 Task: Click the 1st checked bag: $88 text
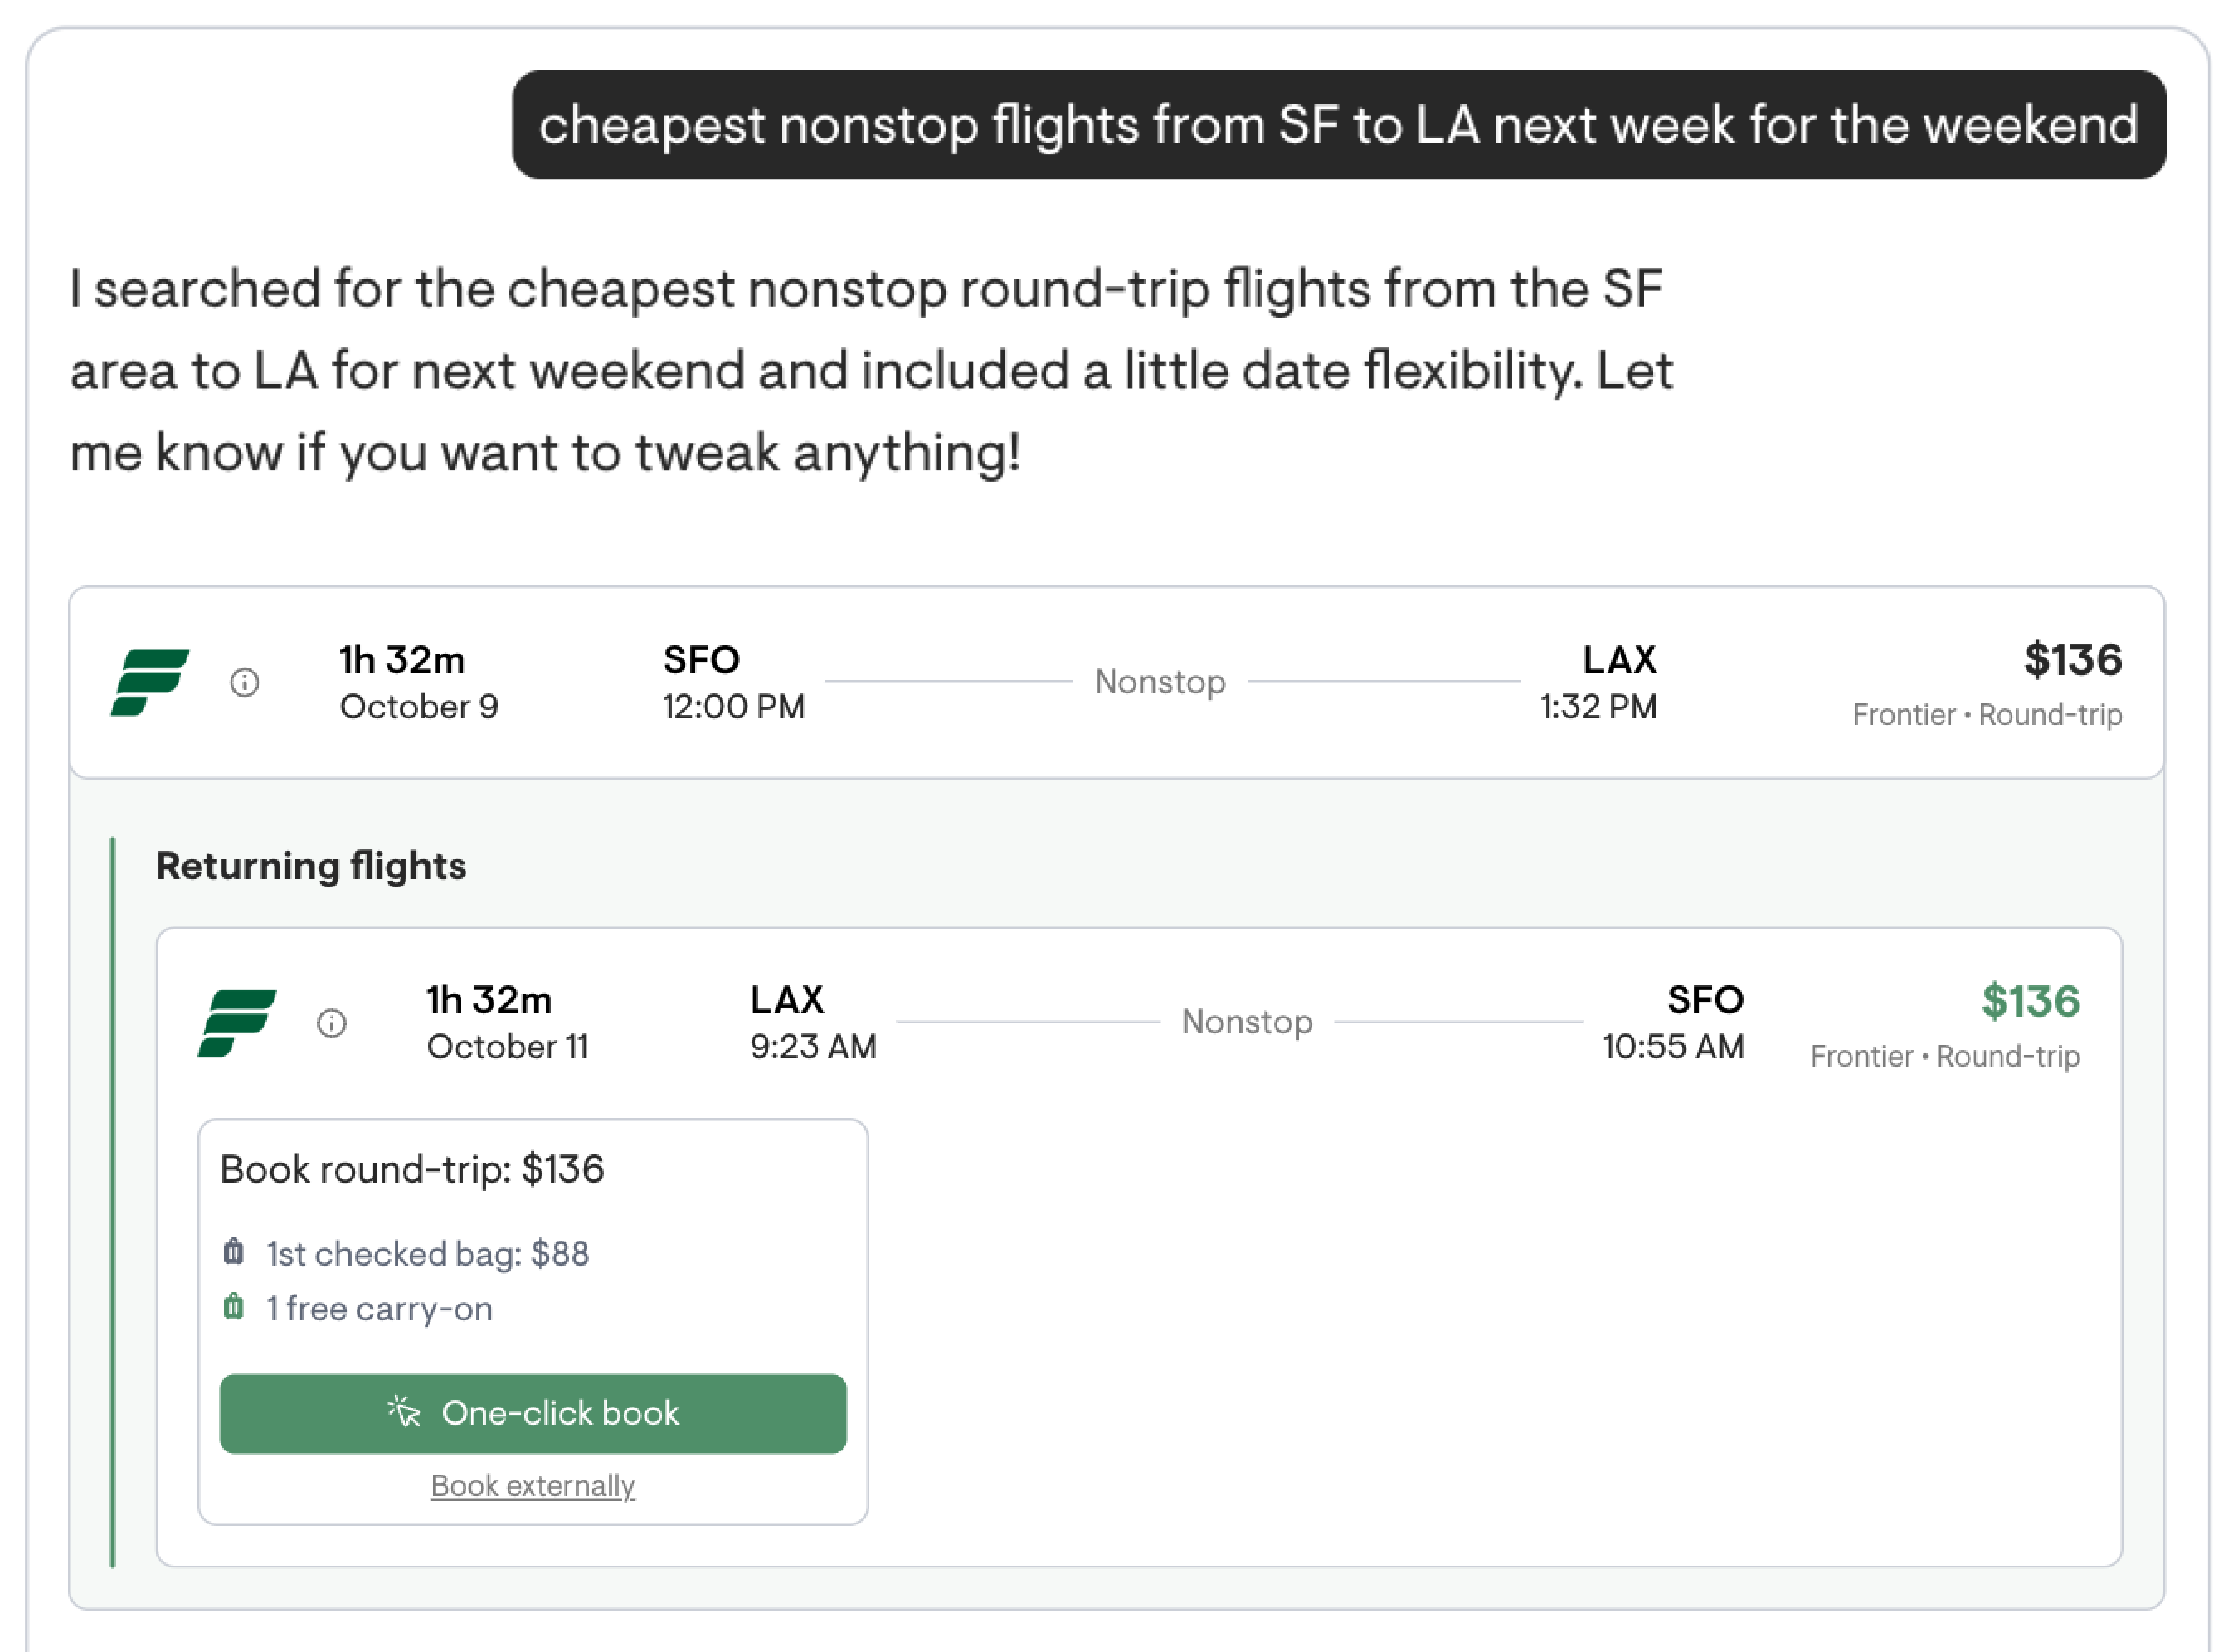[x=428, y=1254]
